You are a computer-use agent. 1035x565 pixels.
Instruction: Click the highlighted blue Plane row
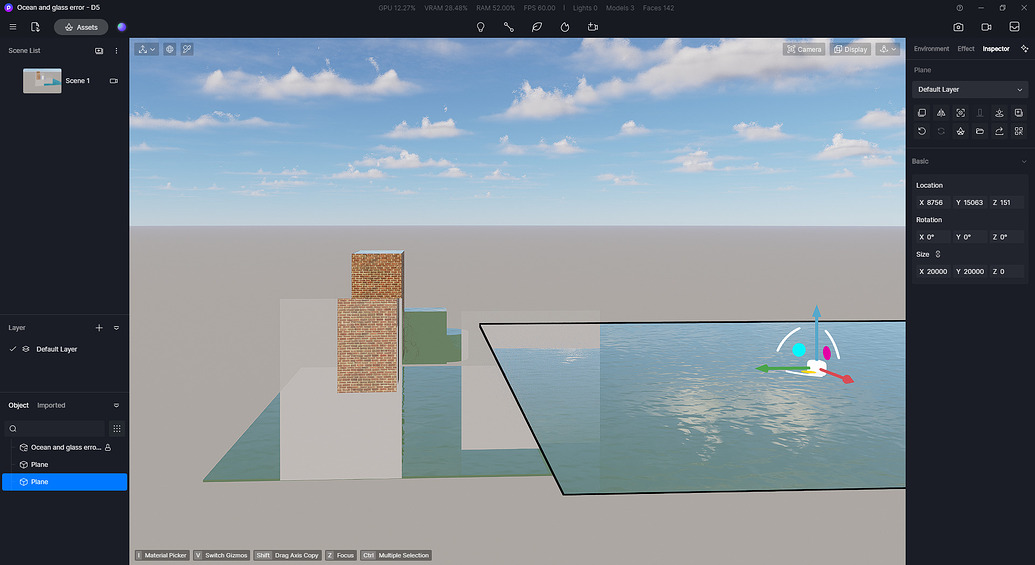[x=65, y=482]
